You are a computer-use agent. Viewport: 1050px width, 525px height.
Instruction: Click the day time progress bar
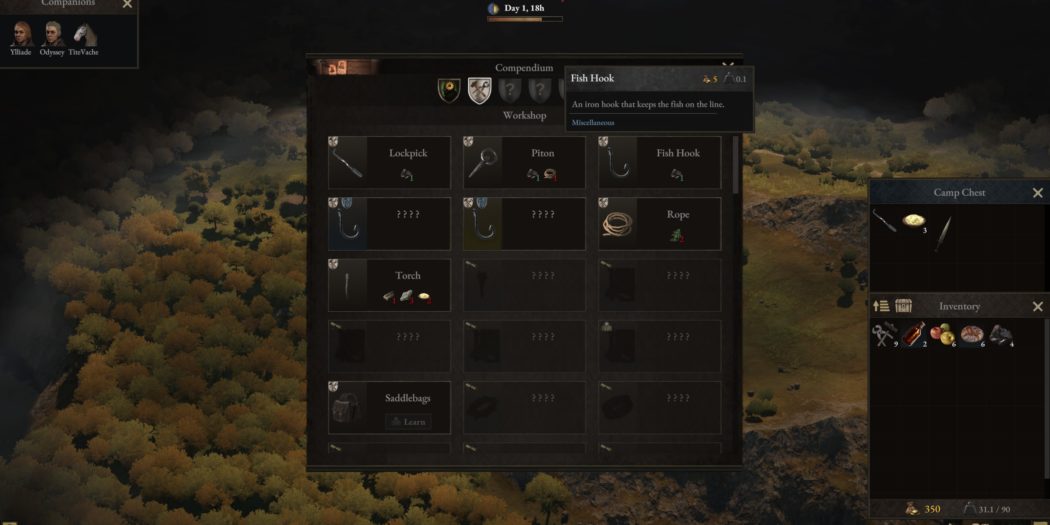point(525,19)
